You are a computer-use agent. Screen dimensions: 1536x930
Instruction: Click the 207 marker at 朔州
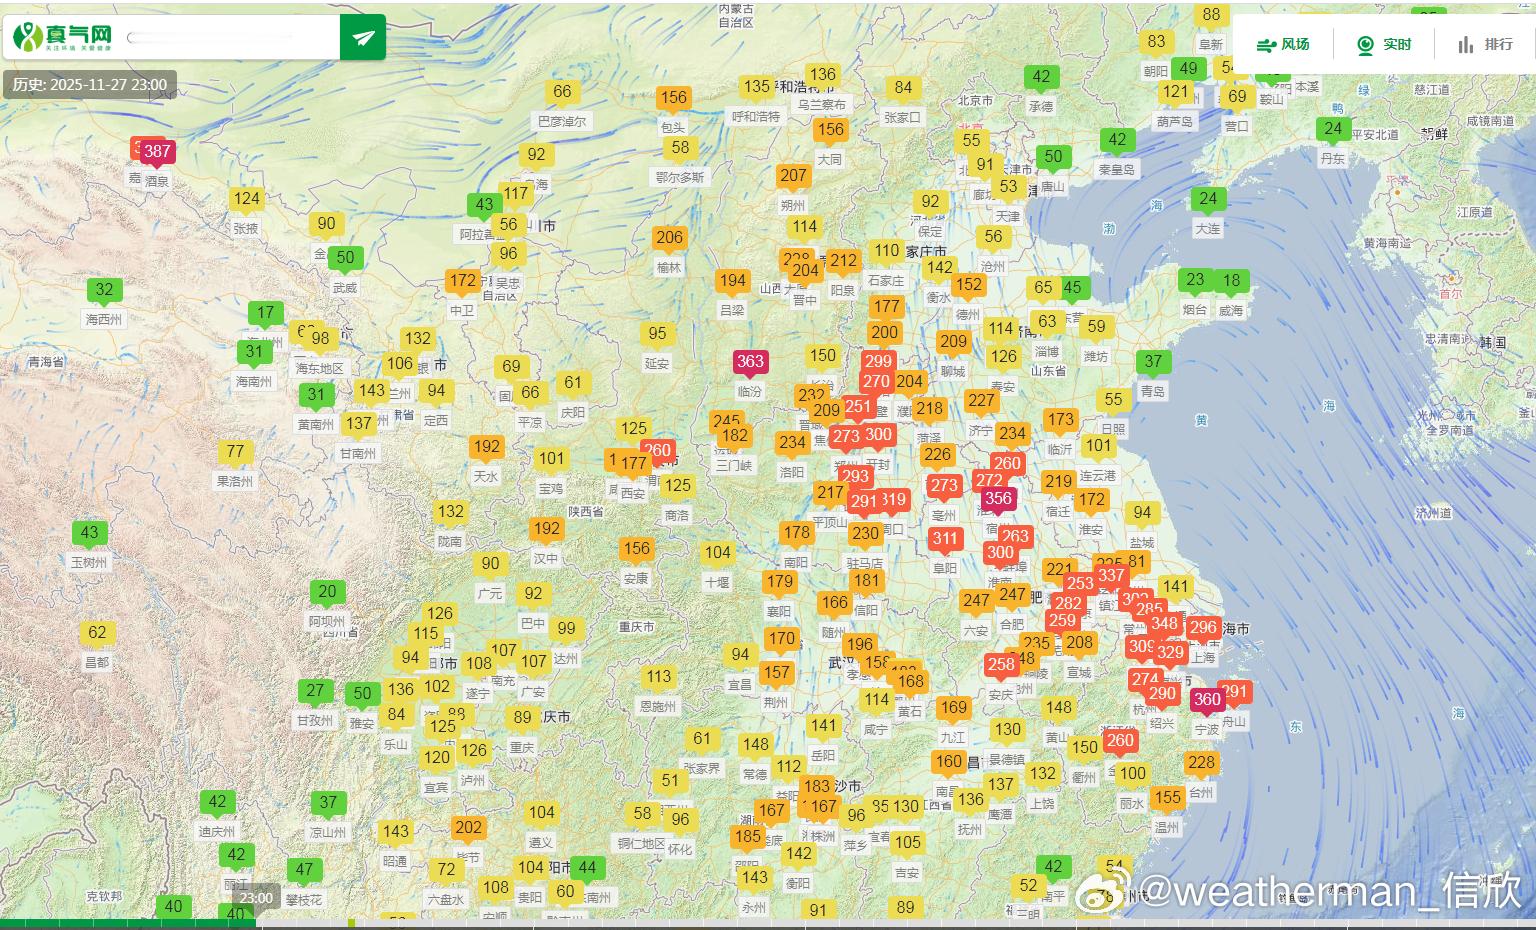[x=793, y=175]
